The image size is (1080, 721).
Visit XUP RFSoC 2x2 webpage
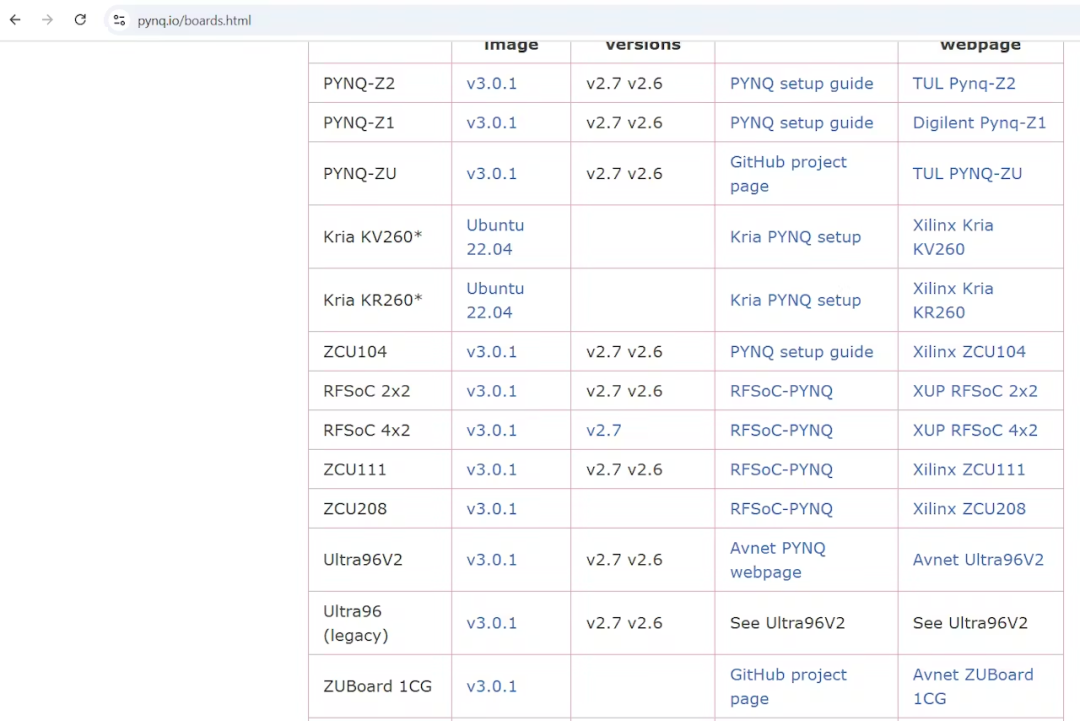point(975,391)
